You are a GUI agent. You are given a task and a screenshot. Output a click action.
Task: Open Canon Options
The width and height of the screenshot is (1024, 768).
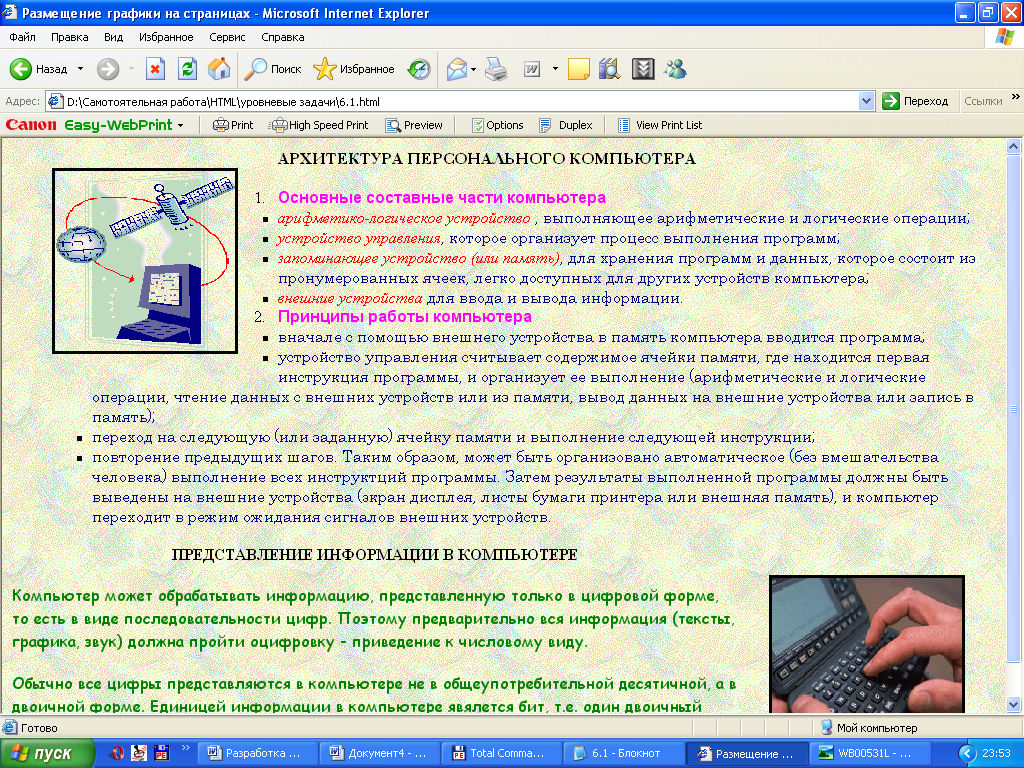click(498, 125)
